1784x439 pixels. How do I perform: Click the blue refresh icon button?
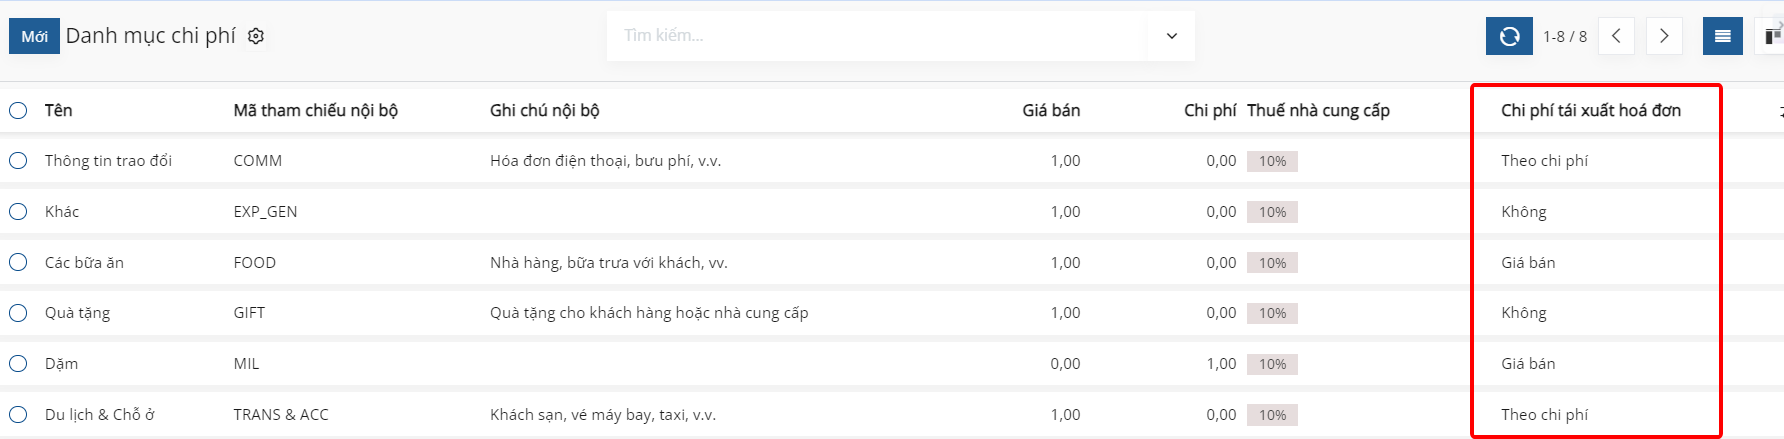click(1510, 36)
